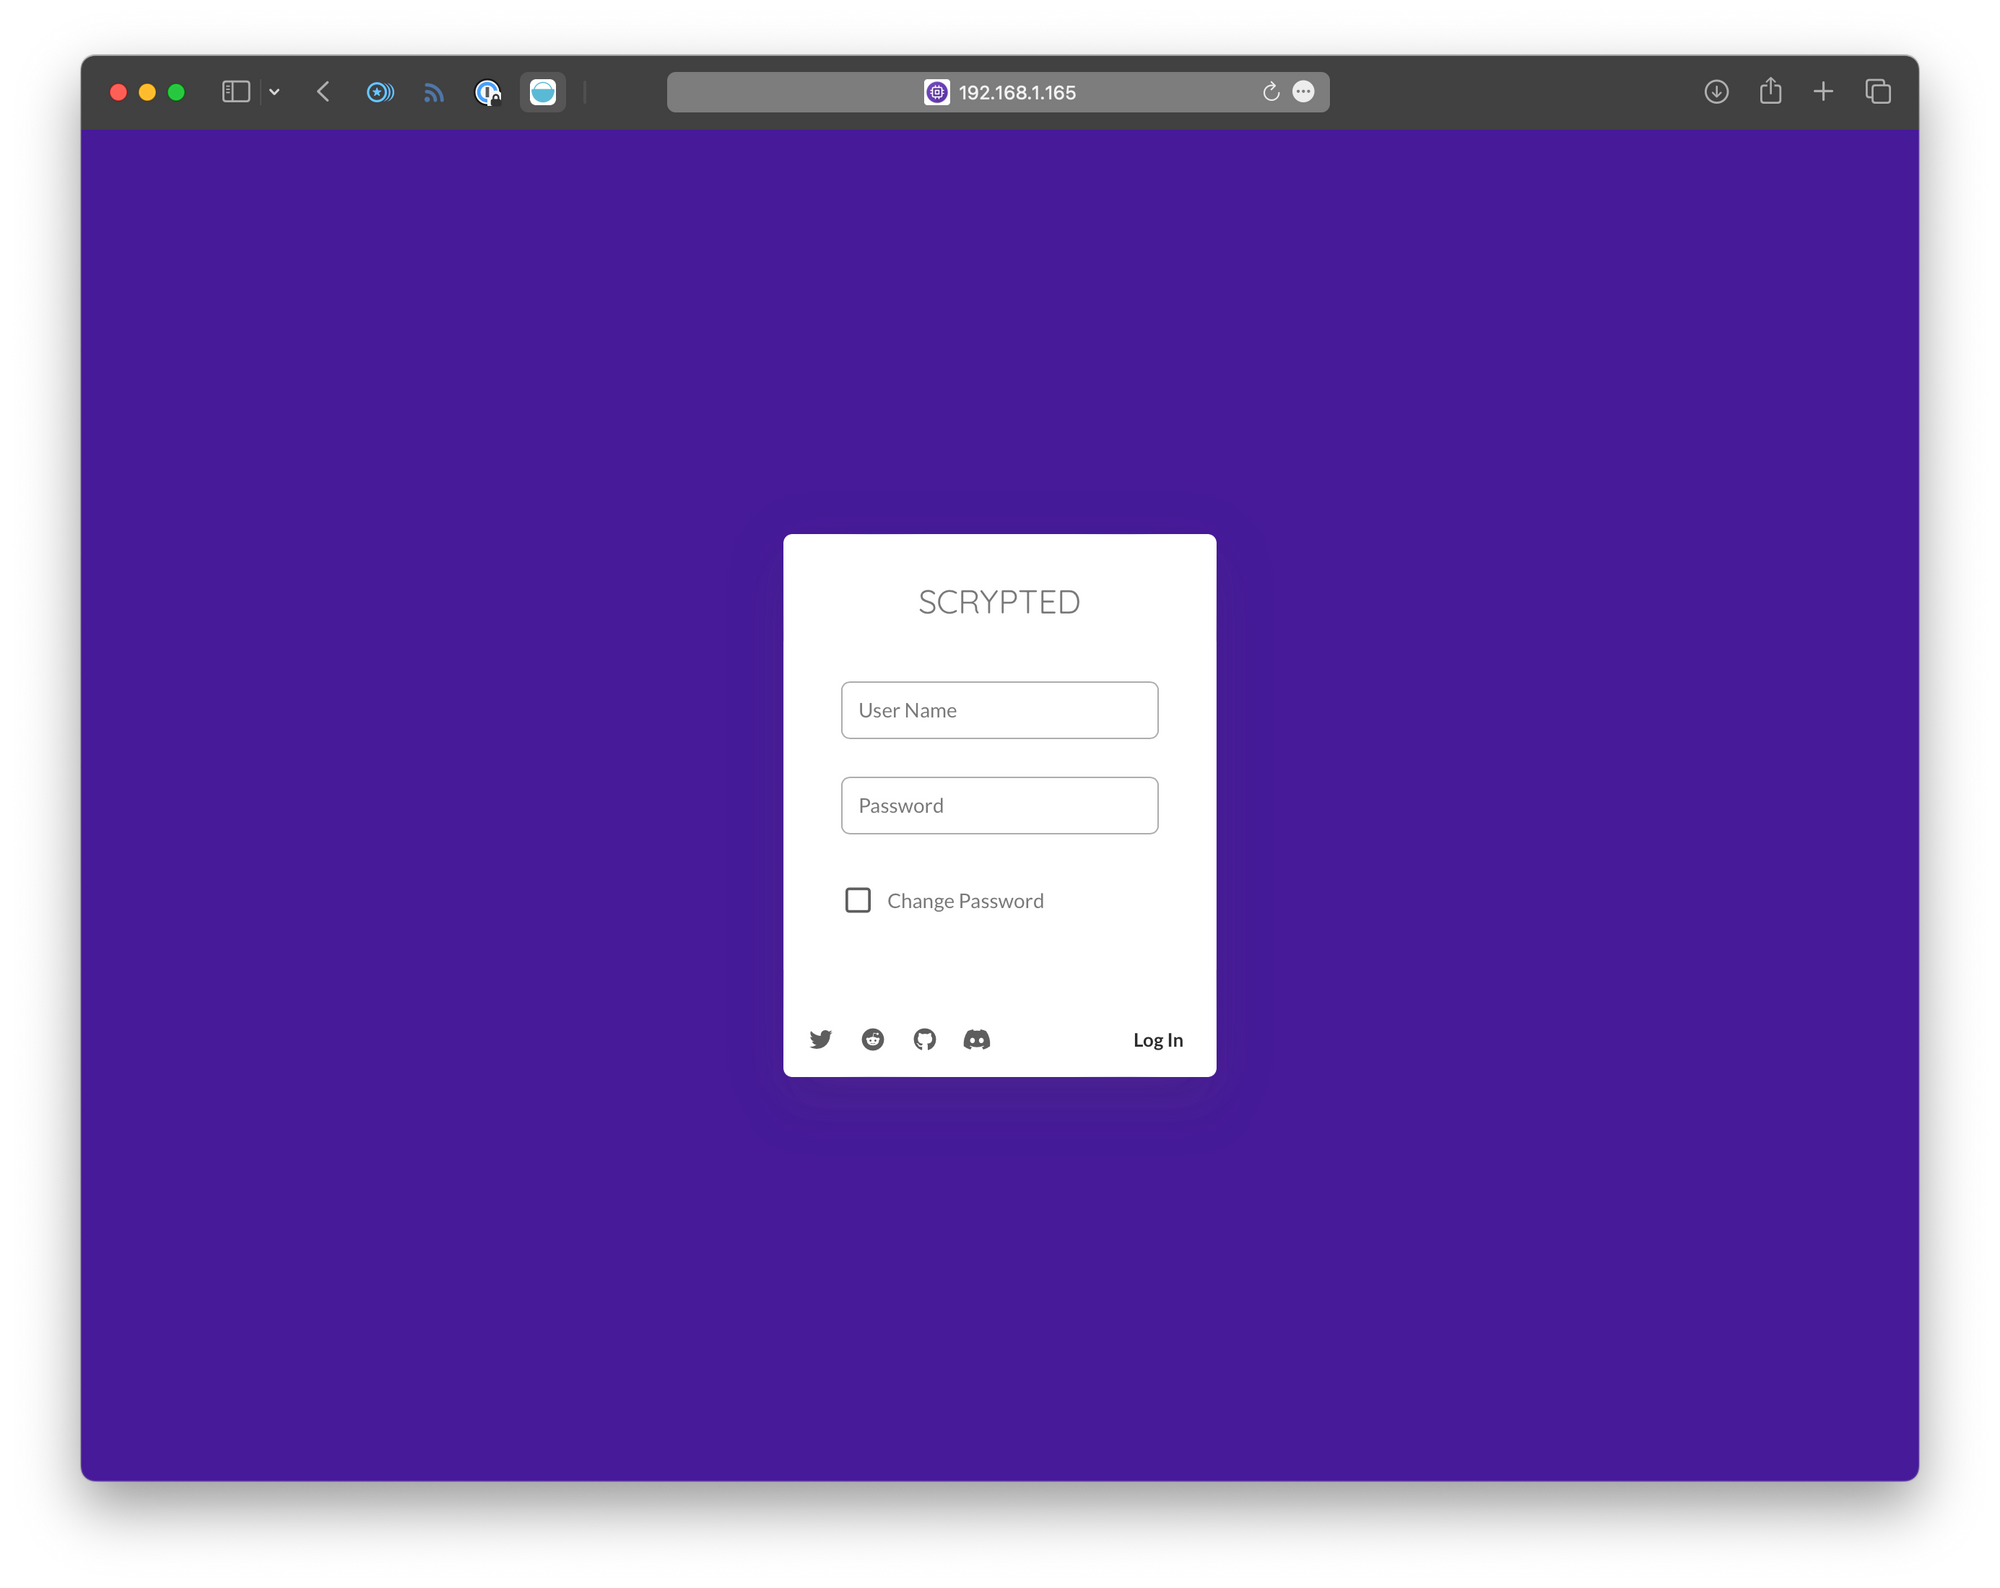
Task: Go back with the browser back arrow
Action: (323, 92)
